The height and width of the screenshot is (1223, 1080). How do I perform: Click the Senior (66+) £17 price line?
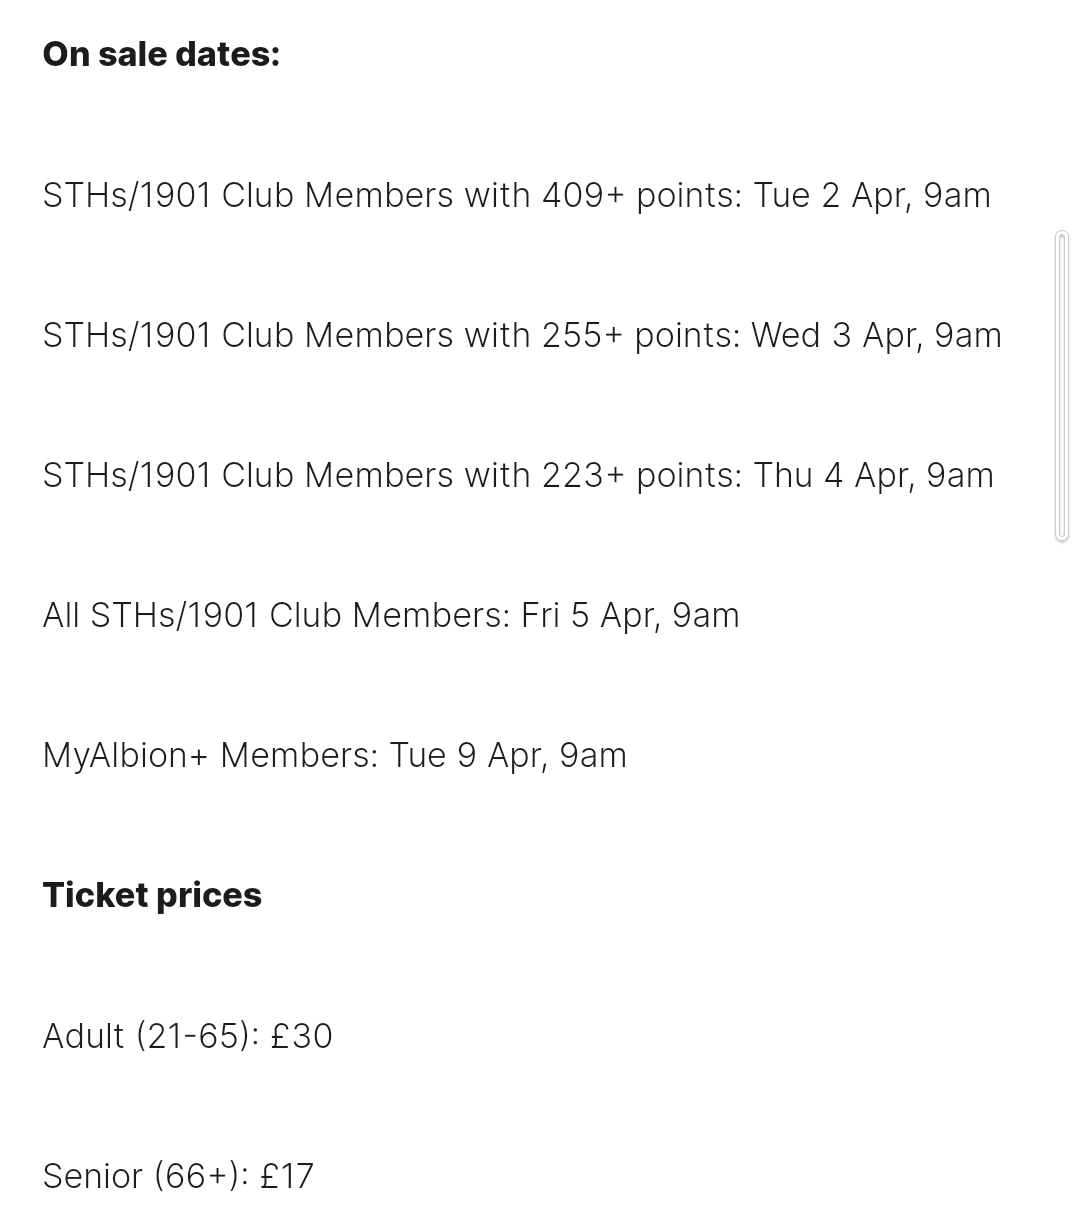[x=178, y=1176]
